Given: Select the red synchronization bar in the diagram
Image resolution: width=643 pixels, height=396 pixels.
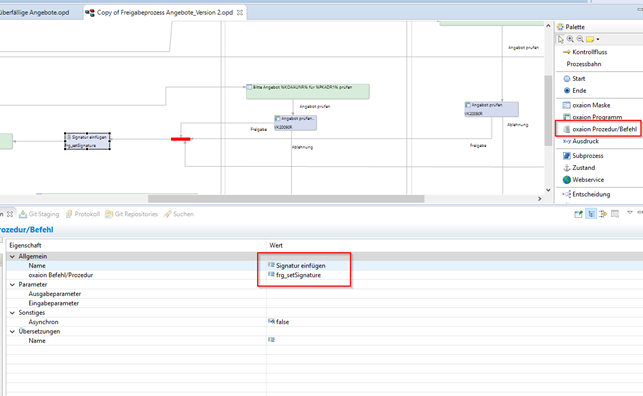Looking at the screenshot, I should click(181, 139).
